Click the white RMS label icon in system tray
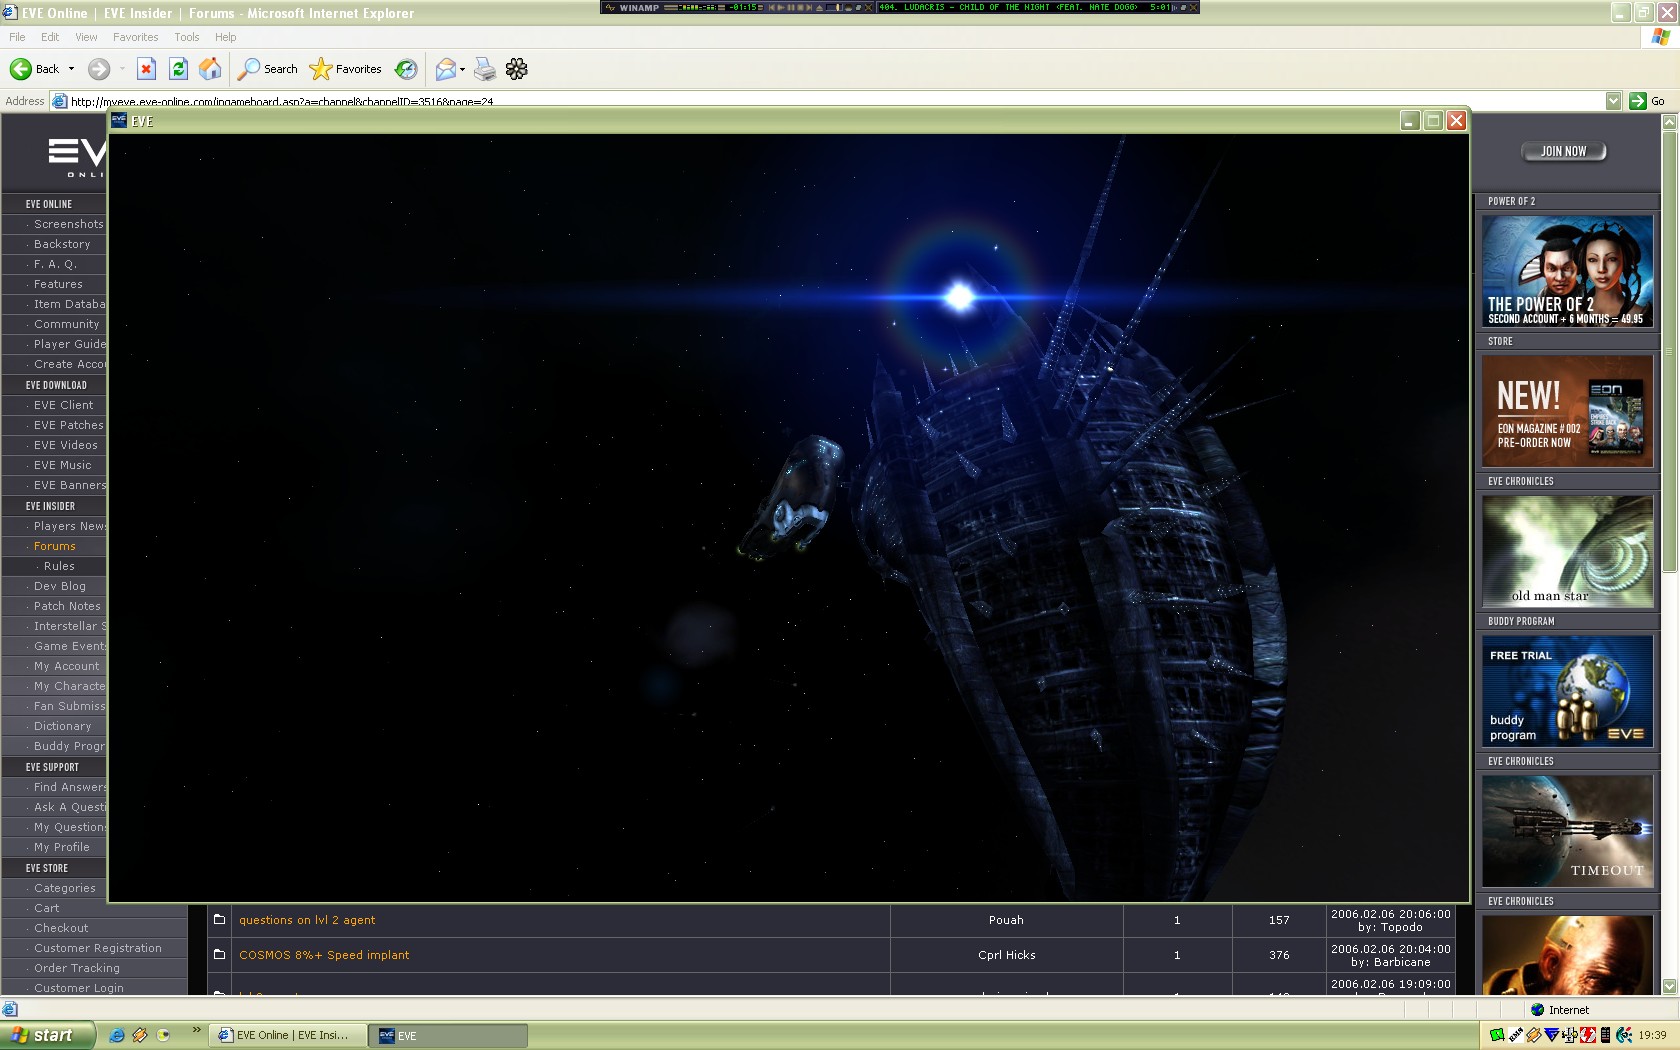1680x1050 pixels. tap(1516, 1035)
